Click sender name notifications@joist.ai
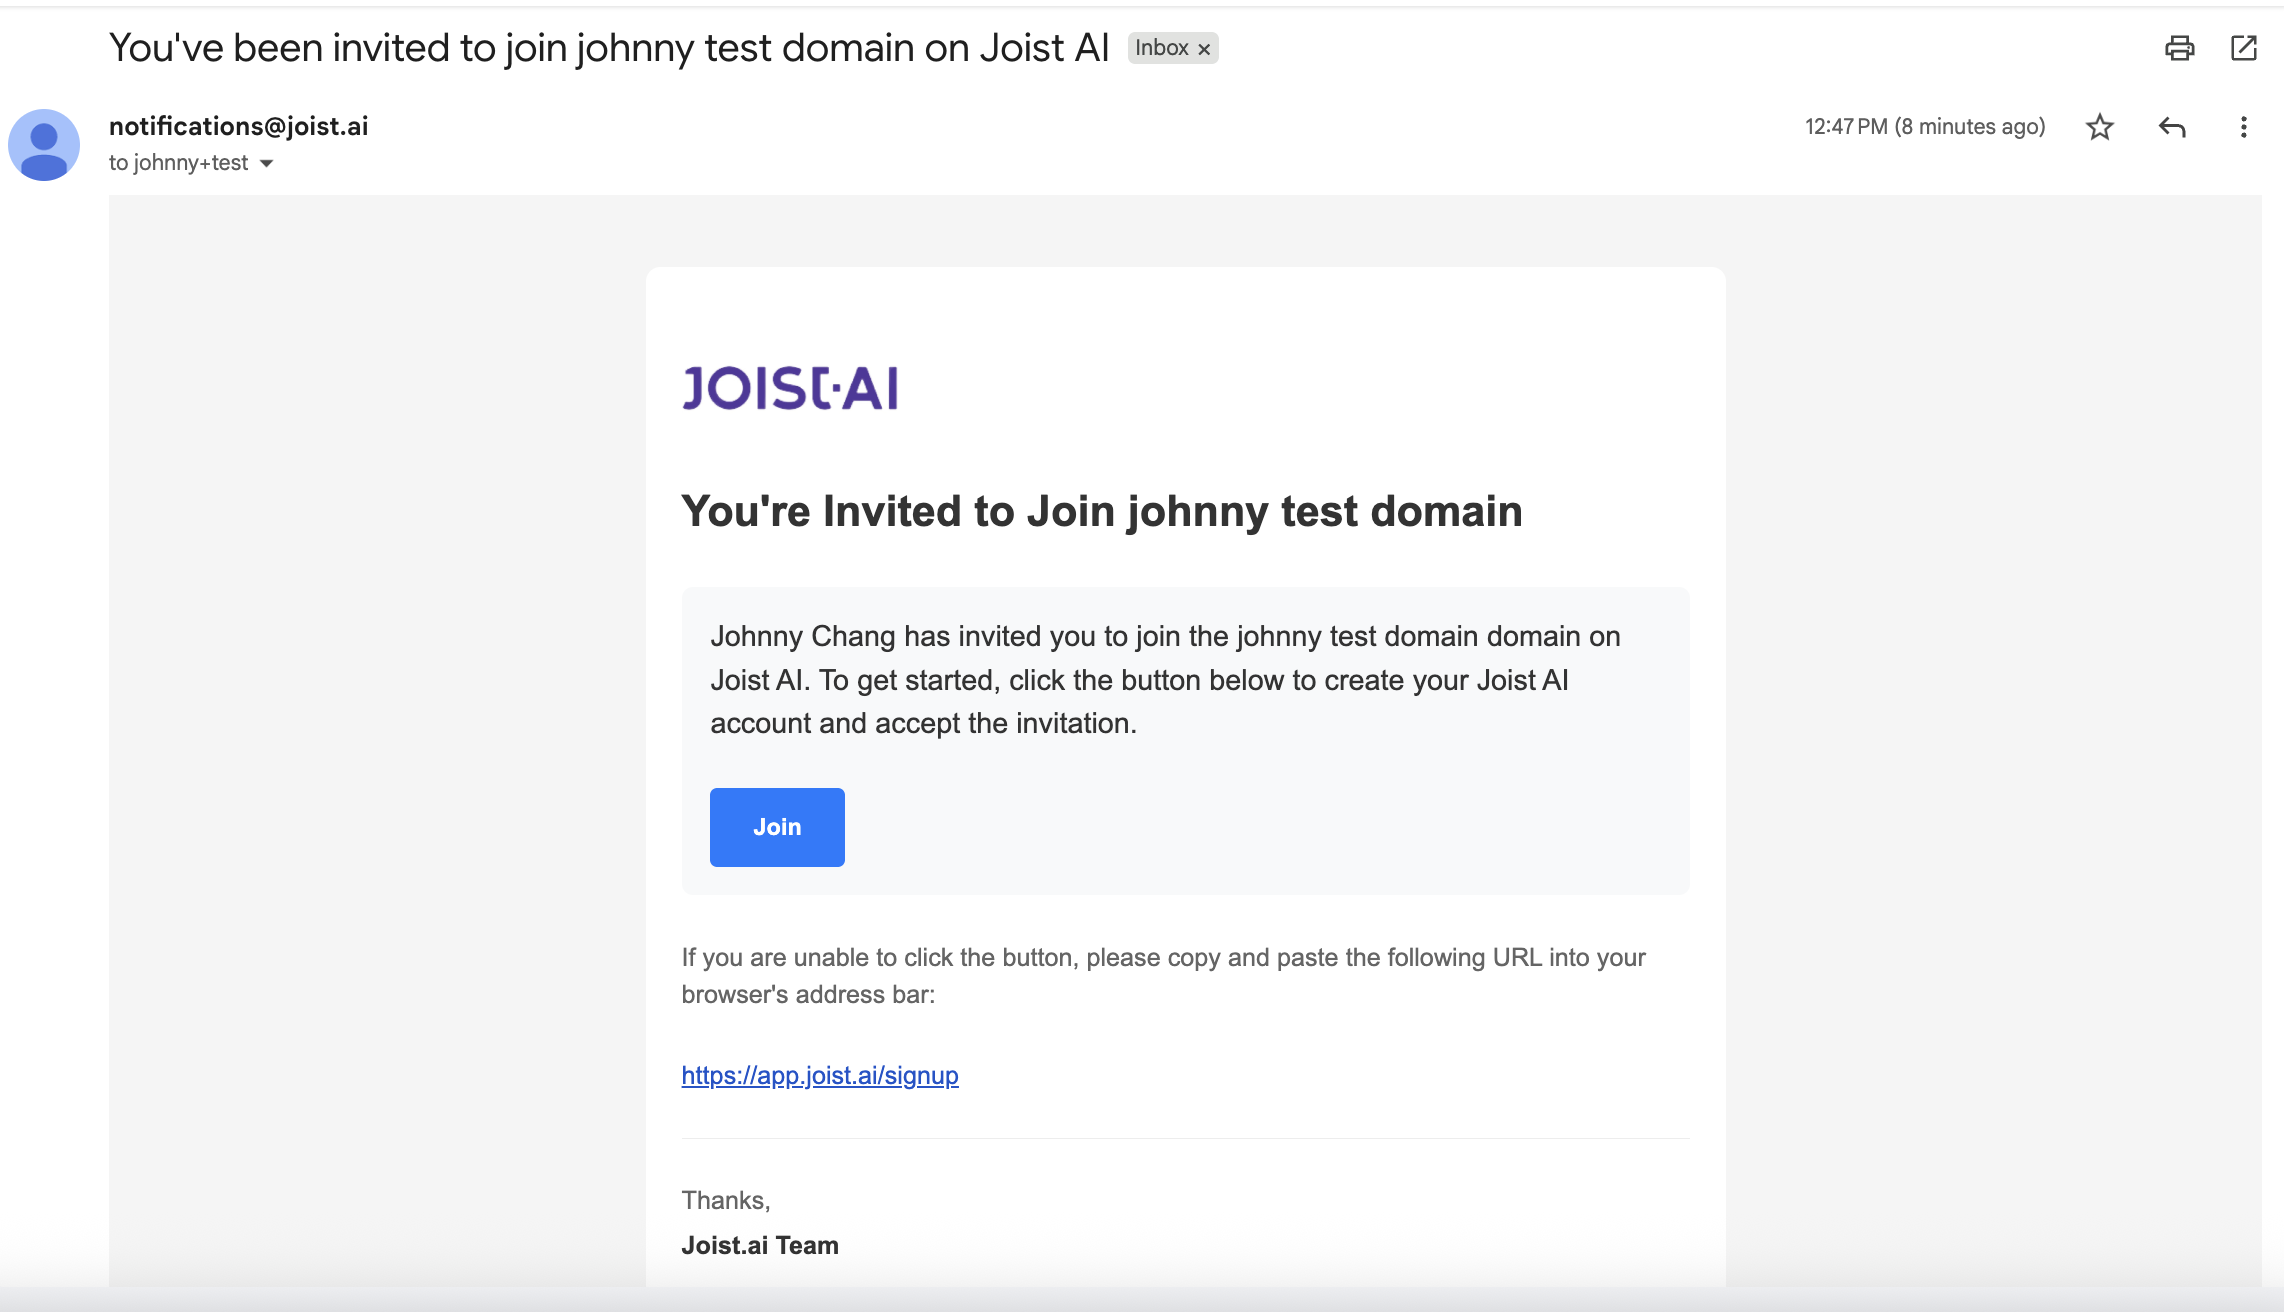 [x=238, y=126]
